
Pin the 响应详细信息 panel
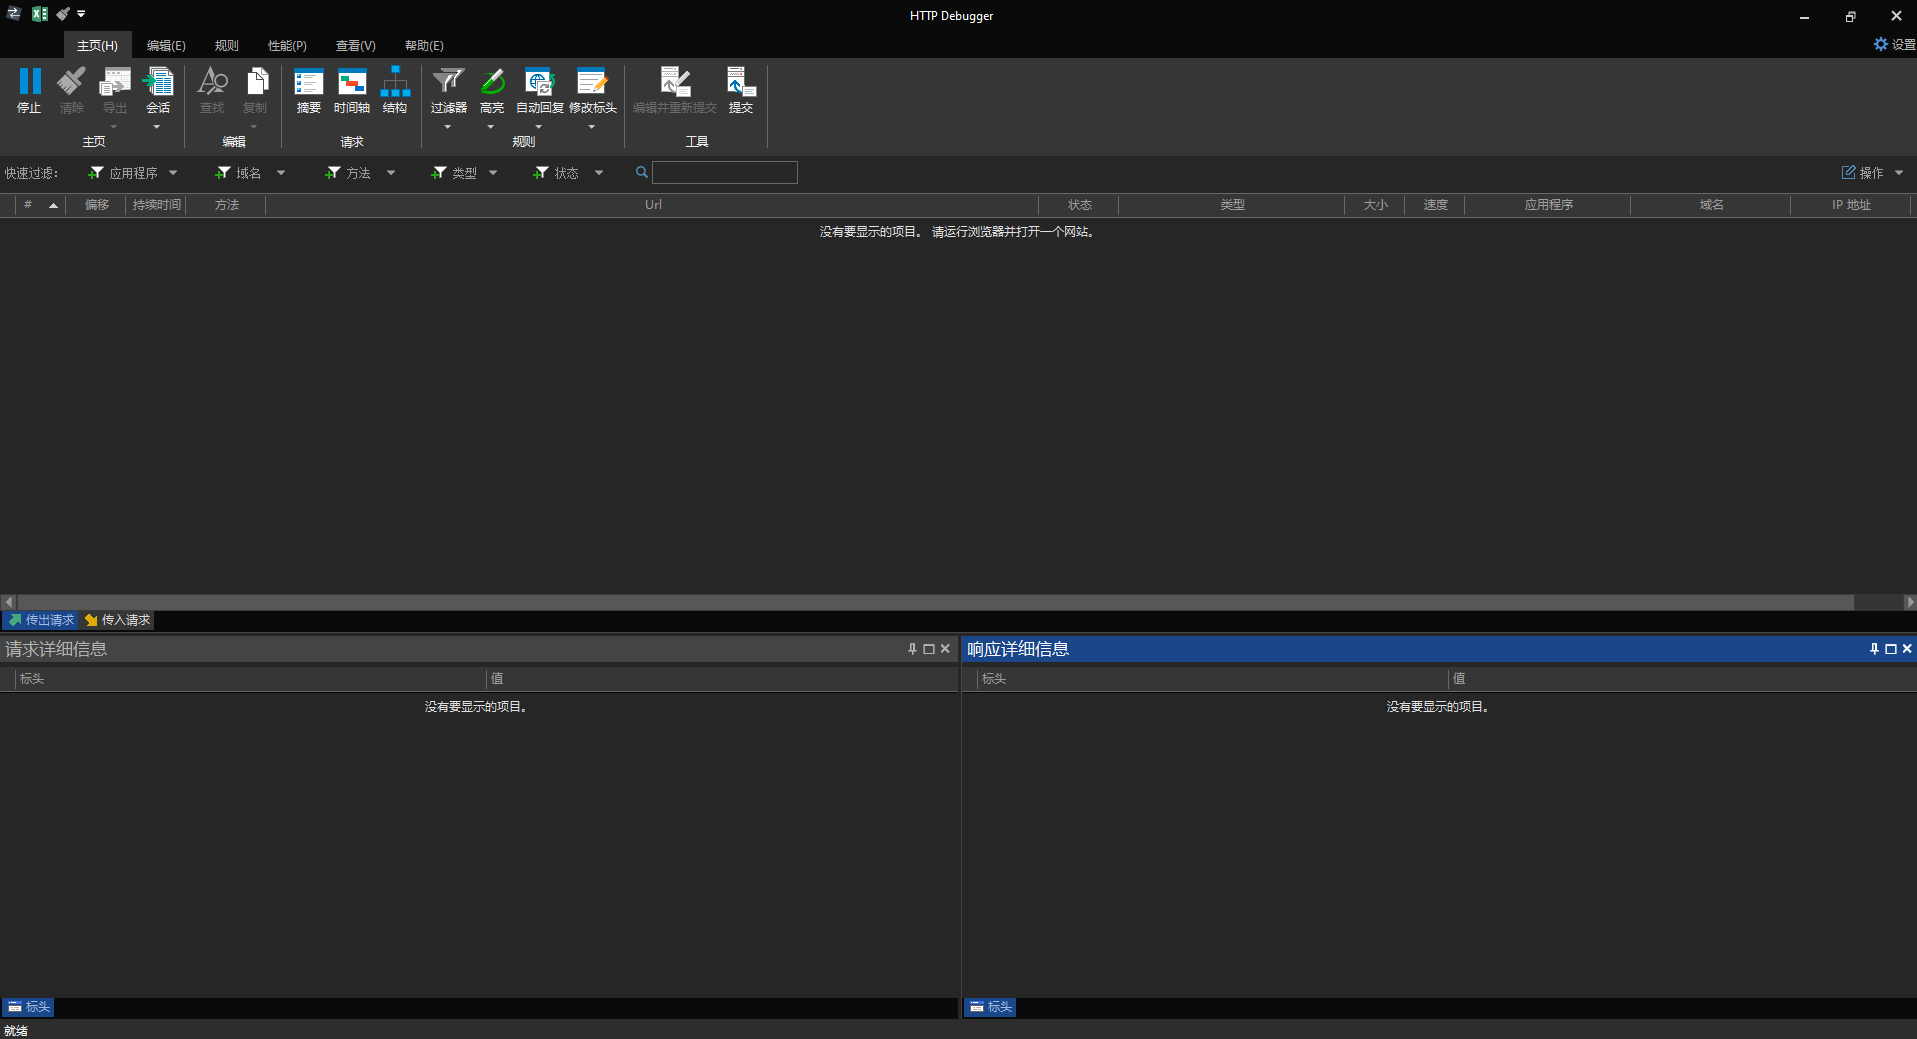(1873, 649)
